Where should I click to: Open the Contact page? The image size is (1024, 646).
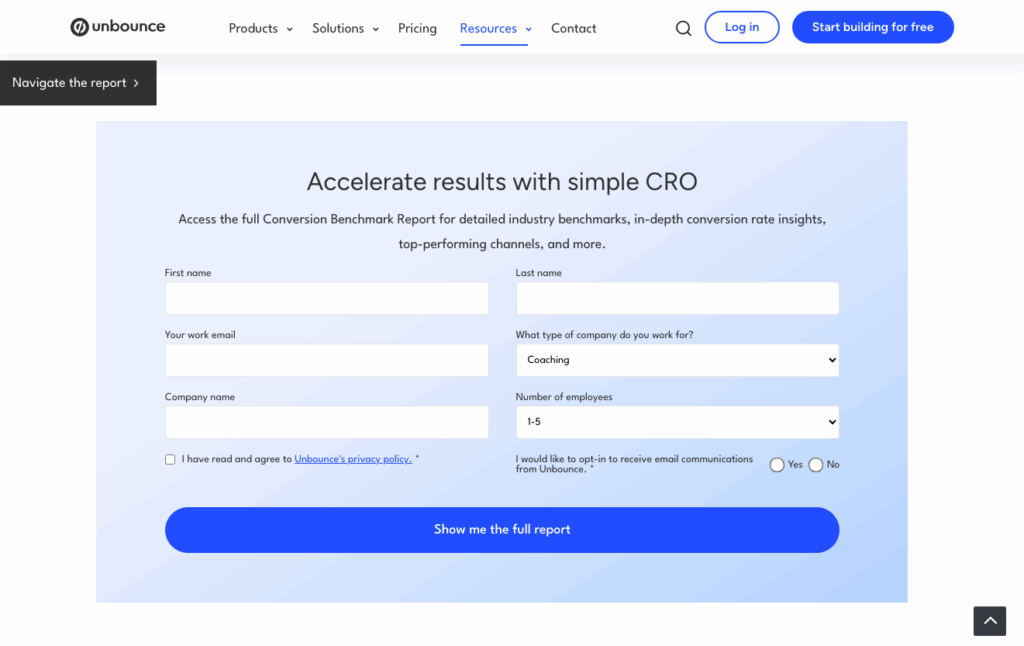[x=573, y=28]
